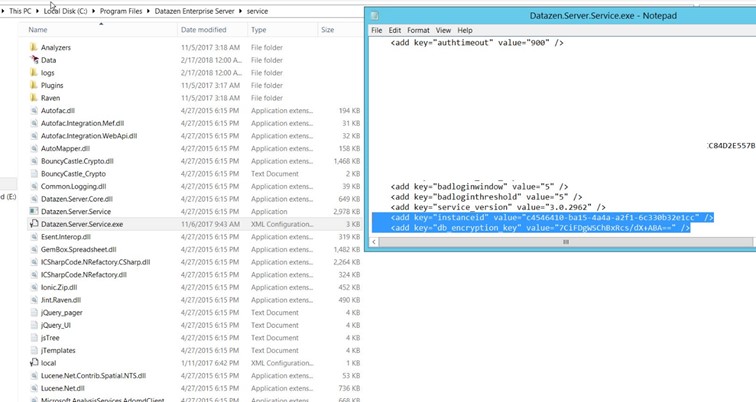This screenshot has height=402, width=756.
Task: Click the Analyzers folder icon
Action: (x=34, y=47)
